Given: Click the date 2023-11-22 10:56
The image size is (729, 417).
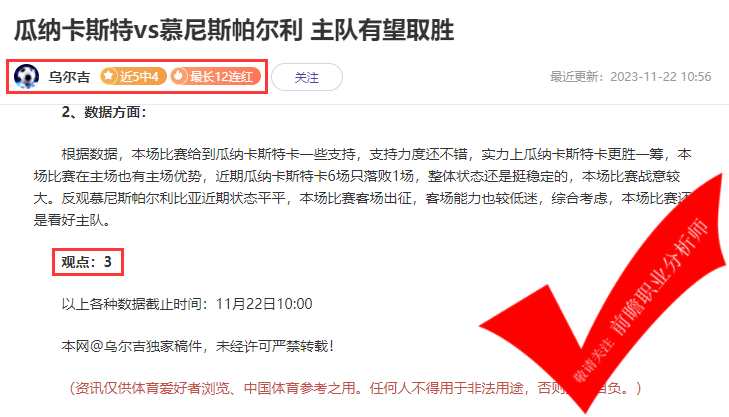Looking at the screenshot, I should click(x=661, y=77).
